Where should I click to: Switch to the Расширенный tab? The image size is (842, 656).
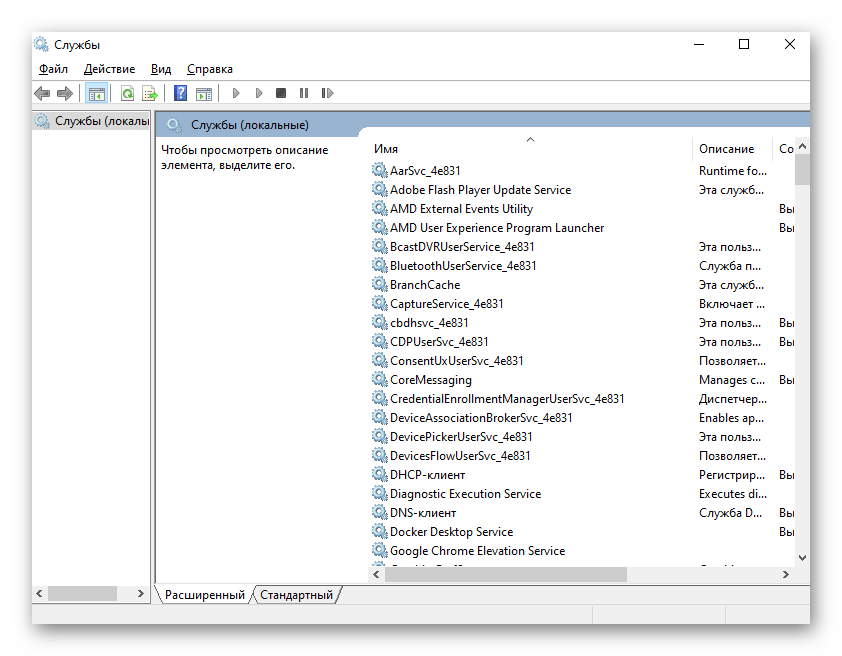(x=204, y=595)
